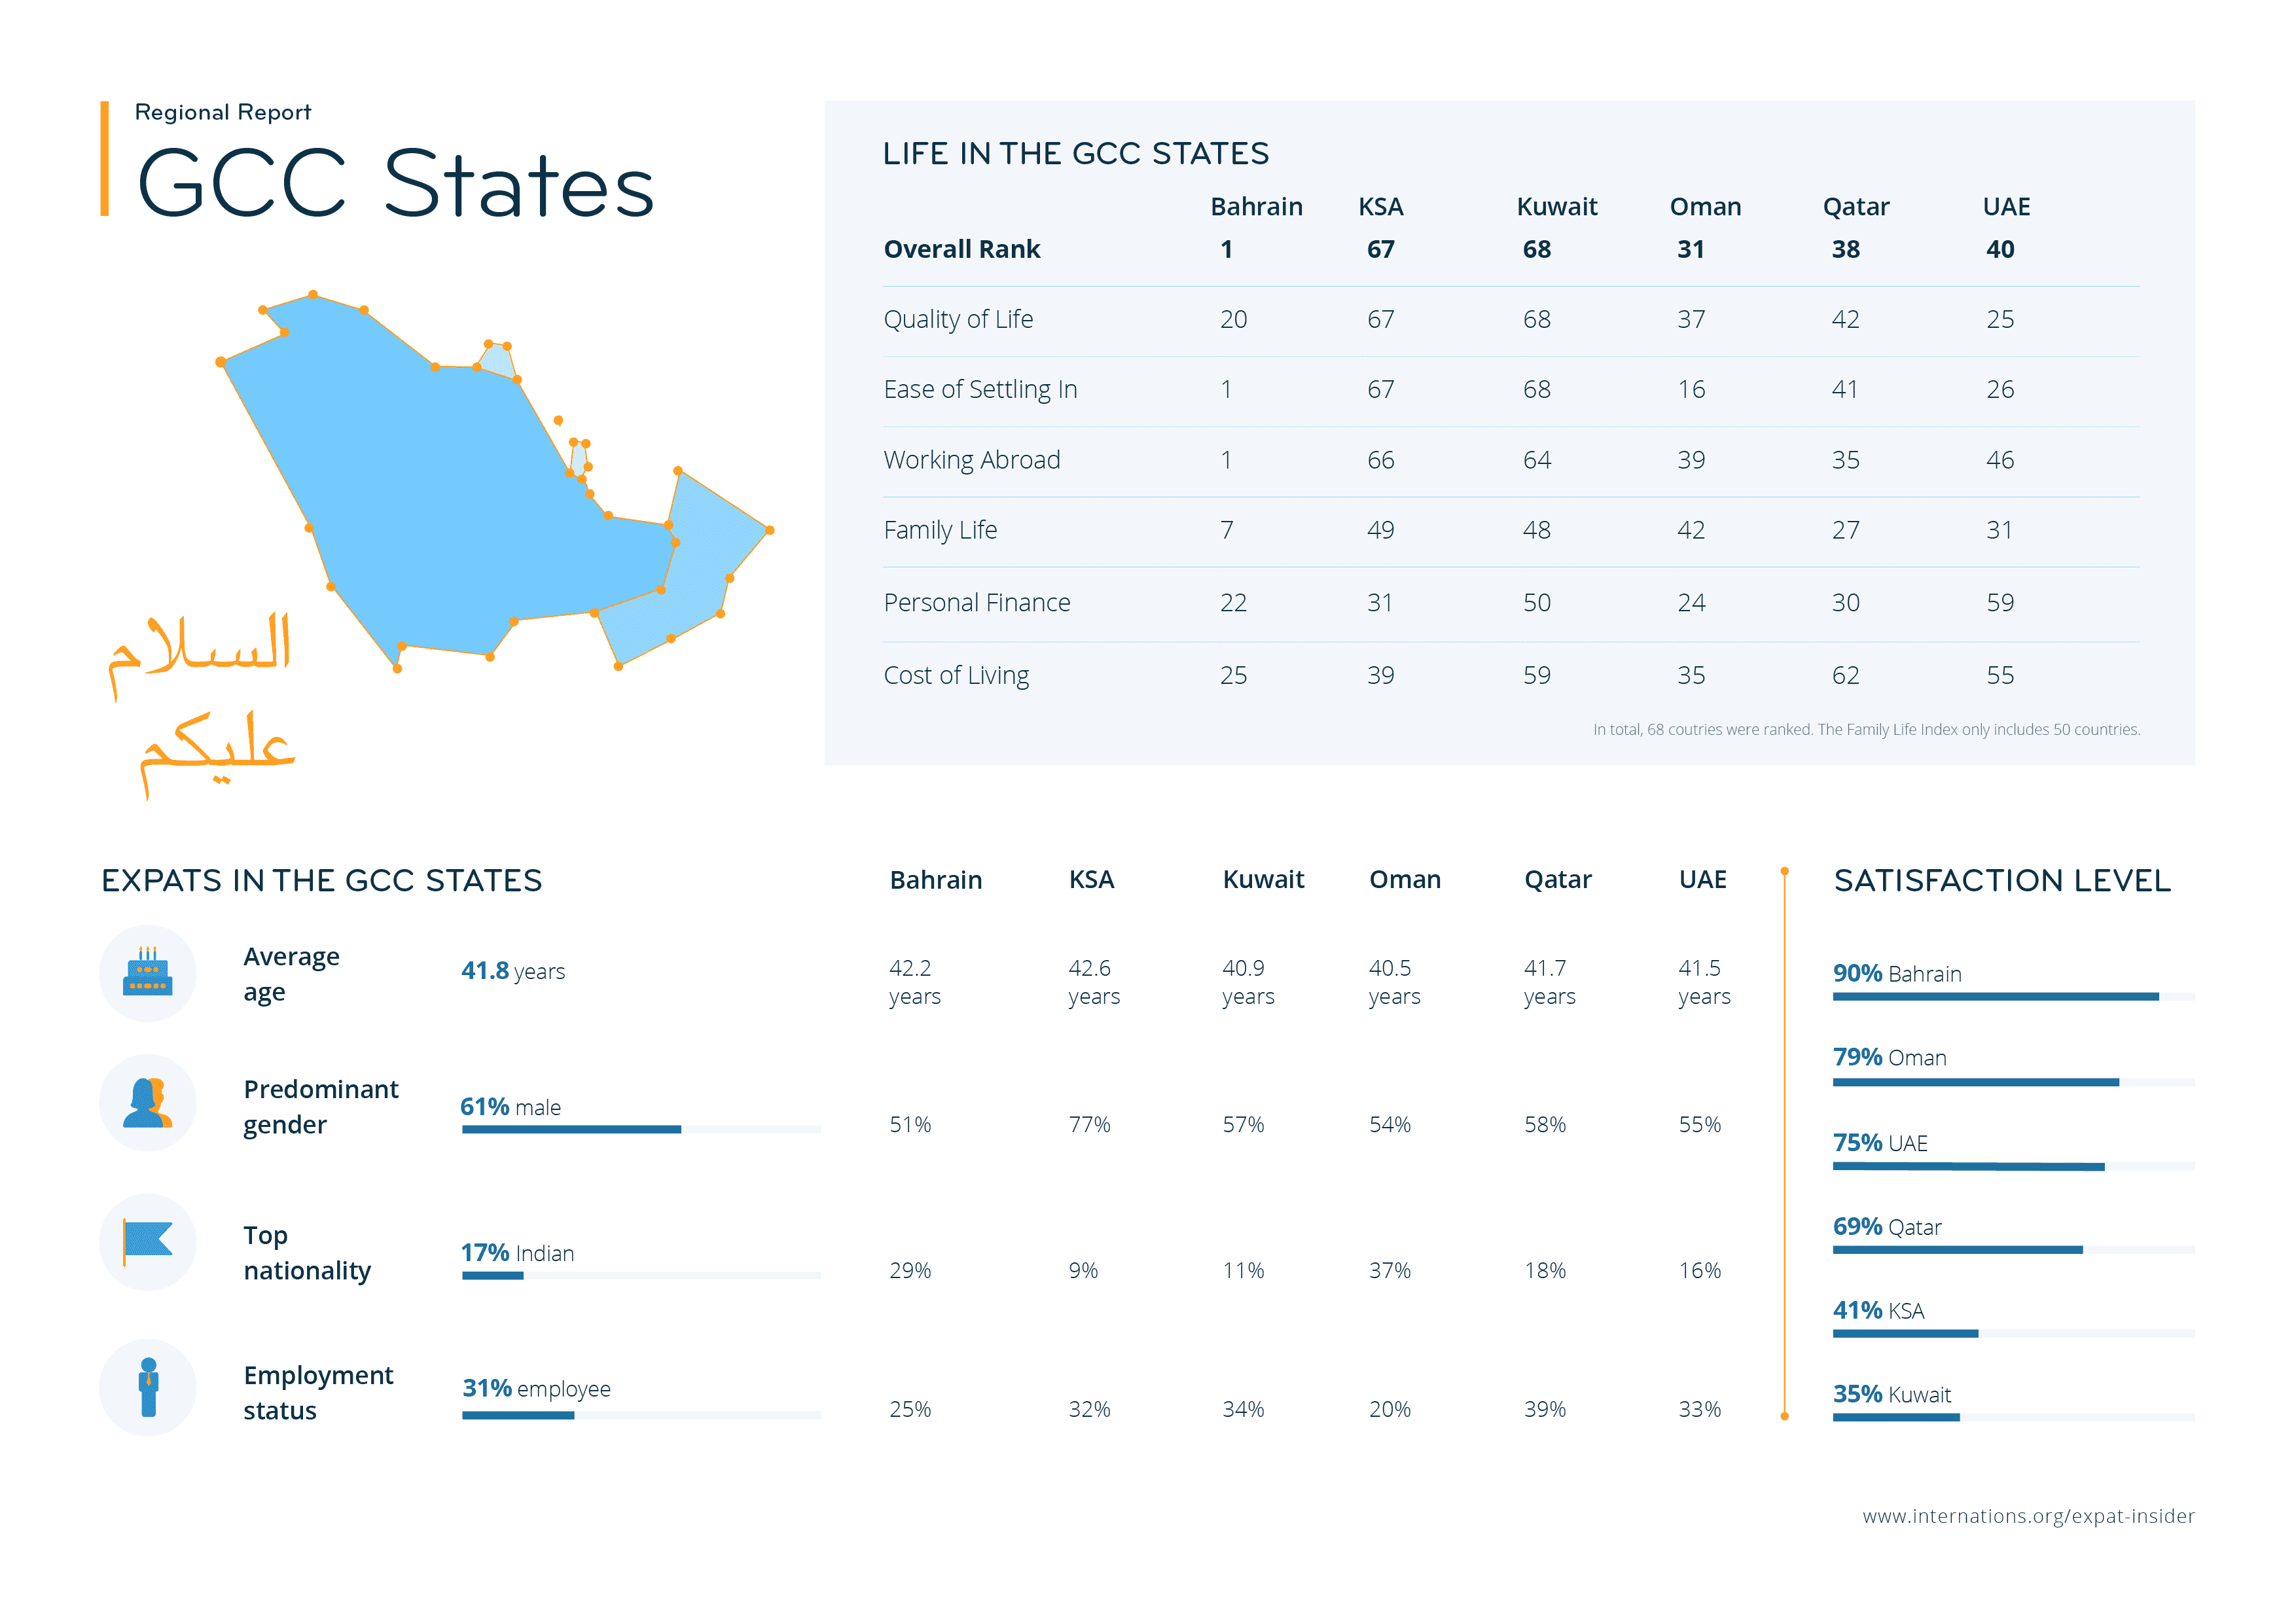
Task: Click the 17% Indian nationality bar
Action: [641, 1275]
